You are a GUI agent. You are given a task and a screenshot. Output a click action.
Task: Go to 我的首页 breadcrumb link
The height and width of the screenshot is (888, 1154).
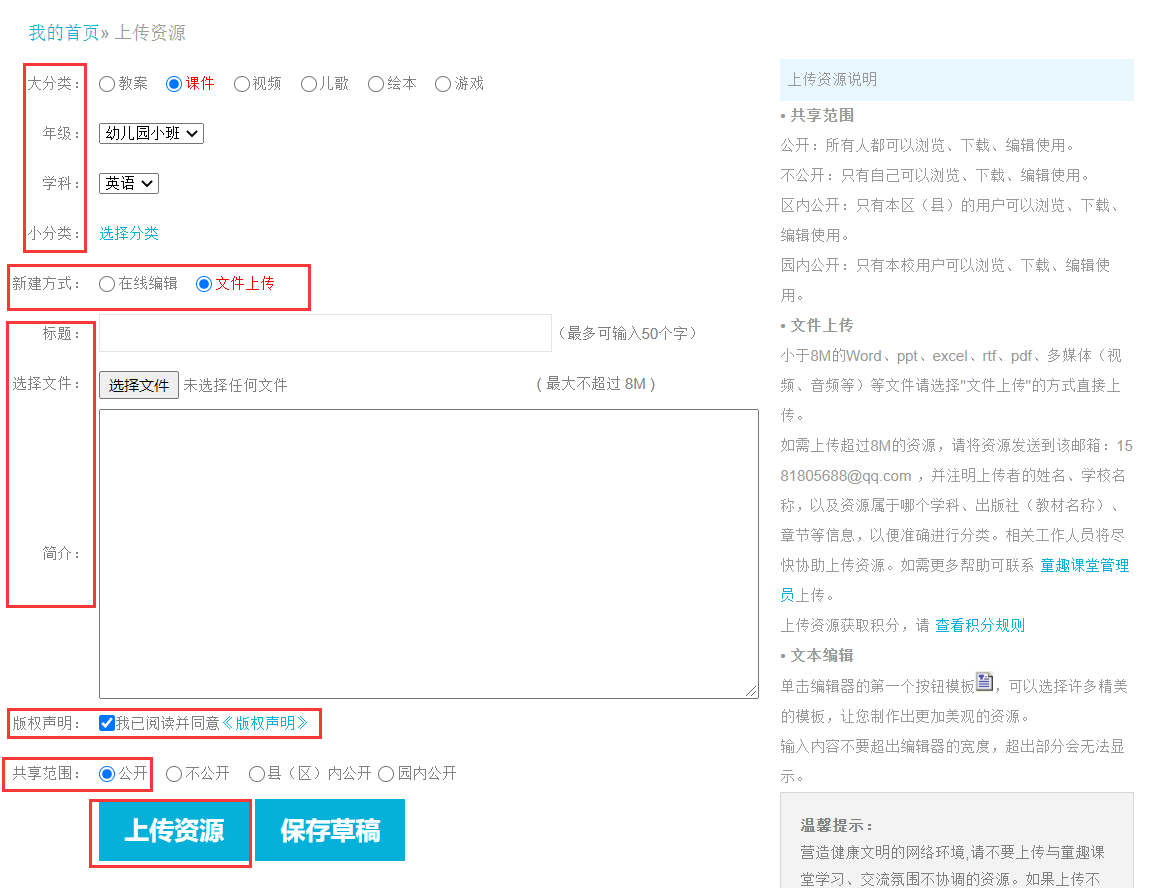pyautogui.click(x=64, y=33)
